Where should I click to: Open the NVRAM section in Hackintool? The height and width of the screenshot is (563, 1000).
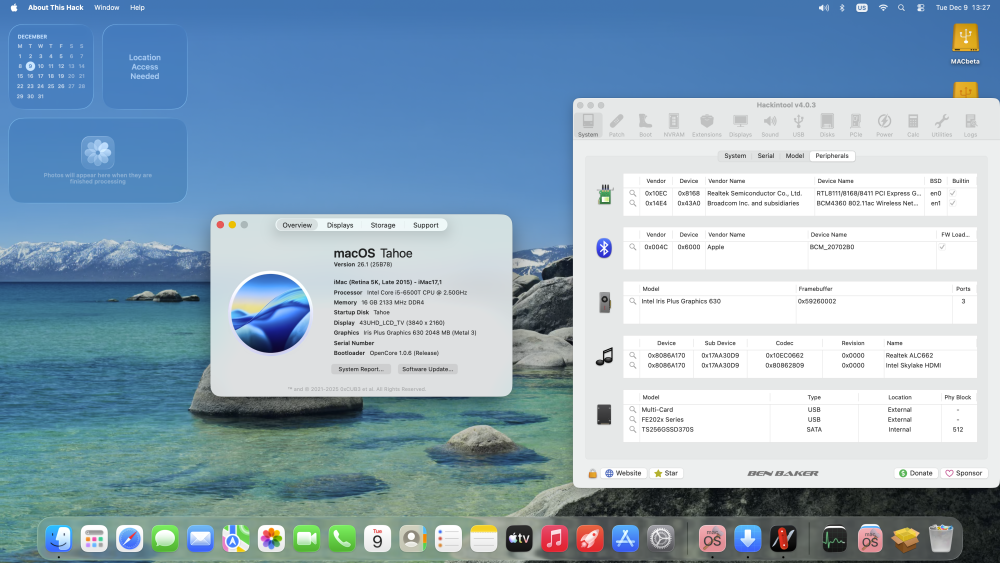[x=673, y=125]
